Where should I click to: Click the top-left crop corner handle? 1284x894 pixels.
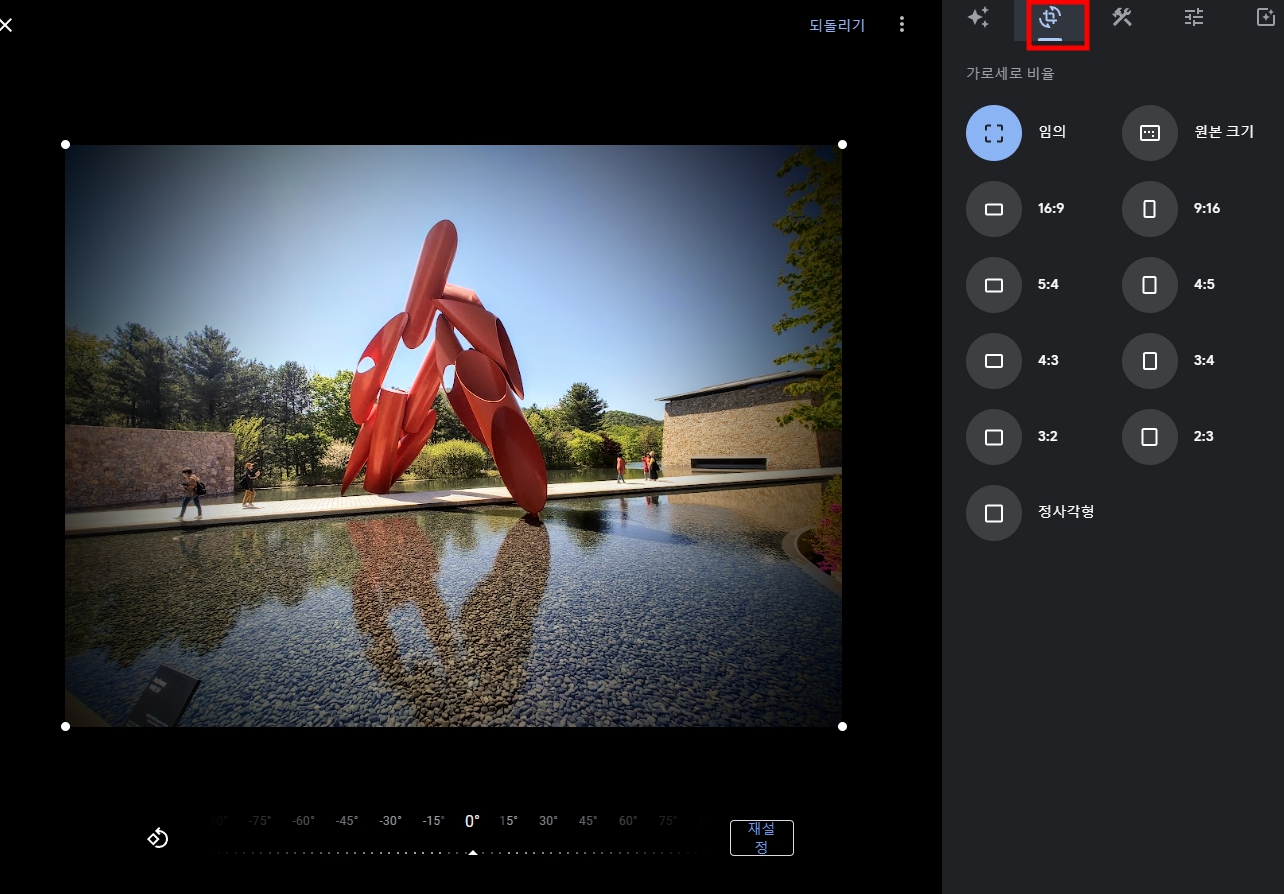(x=66, y=145)
